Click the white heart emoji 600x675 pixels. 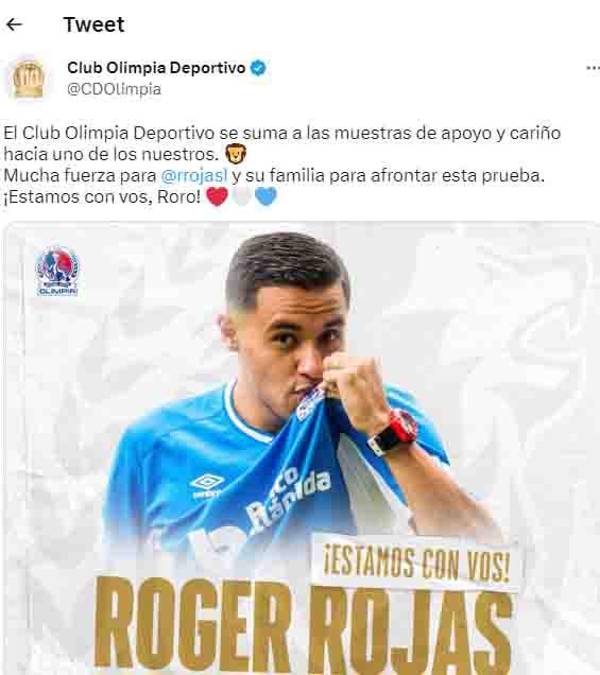click(x=241, y=197)
